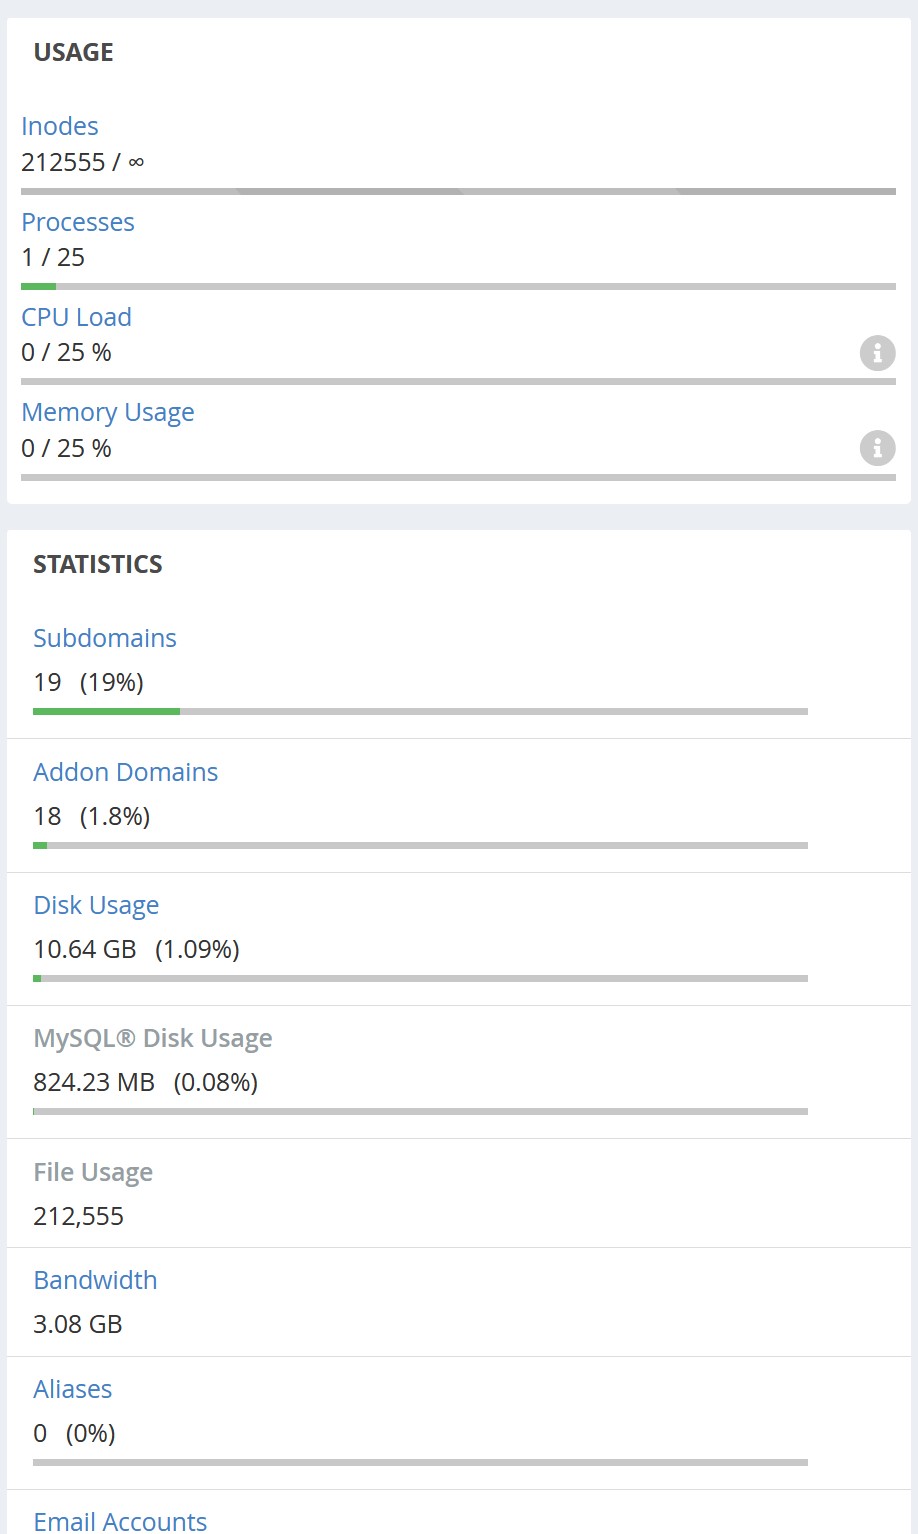Click the CPU Load info icon
The height and width of the screenshot is (1534, 918).
[877, 353]
